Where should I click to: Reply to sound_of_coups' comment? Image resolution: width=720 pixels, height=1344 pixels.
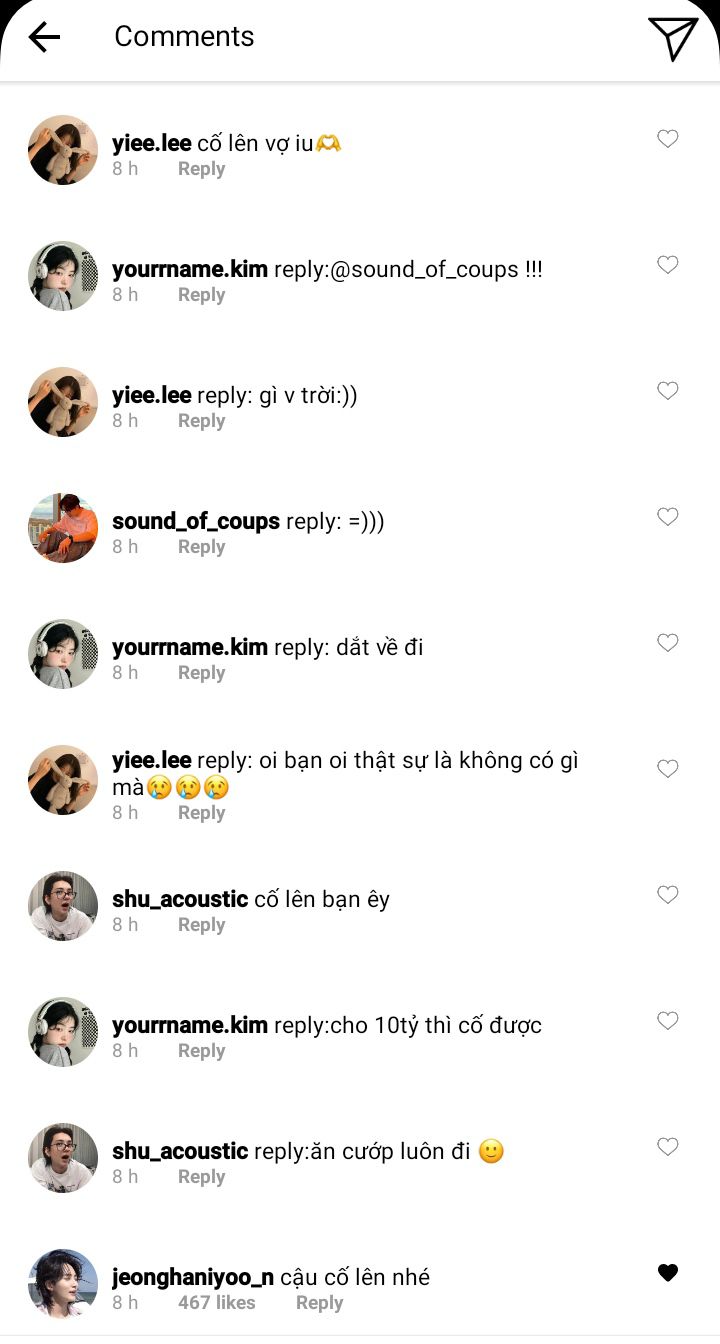point(201,547)
